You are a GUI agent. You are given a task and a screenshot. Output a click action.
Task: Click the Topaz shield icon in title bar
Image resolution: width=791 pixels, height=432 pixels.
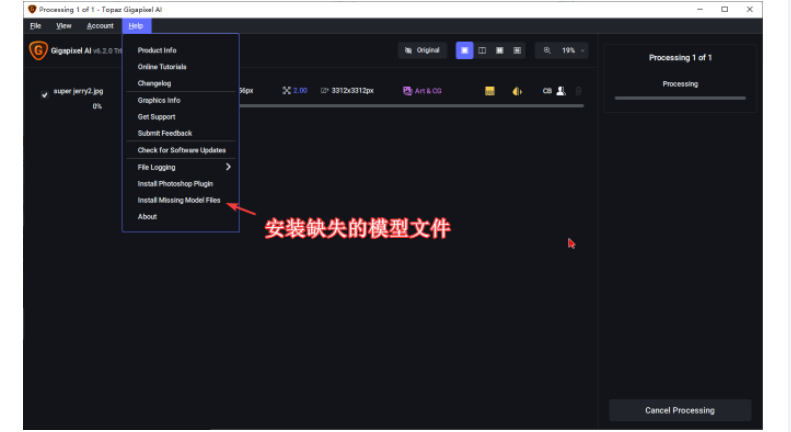tap(32, 9)
